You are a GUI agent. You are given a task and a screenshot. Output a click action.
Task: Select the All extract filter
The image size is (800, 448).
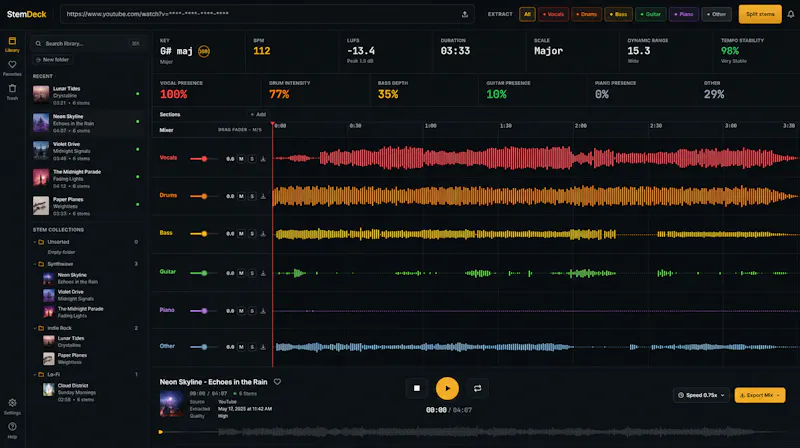[x=527, y=14]
